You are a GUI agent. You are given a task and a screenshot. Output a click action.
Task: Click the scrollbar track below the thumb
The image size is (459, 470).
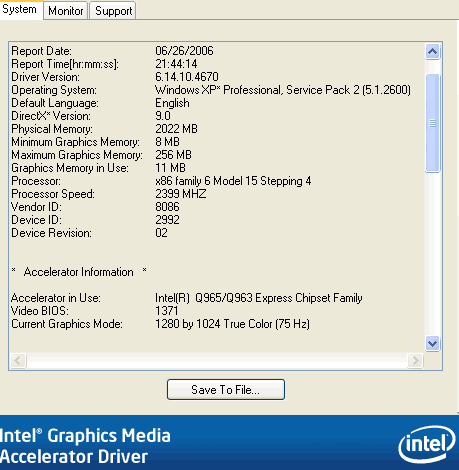click(x=432, y=254)
